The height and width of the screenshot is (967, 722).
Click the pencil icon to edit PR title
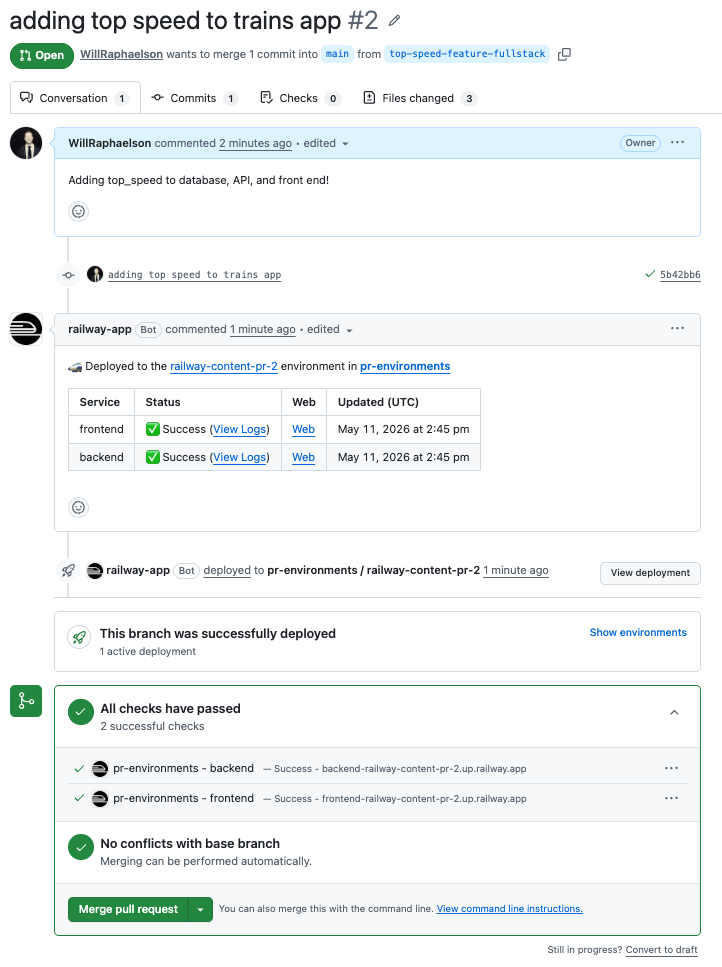395,21
